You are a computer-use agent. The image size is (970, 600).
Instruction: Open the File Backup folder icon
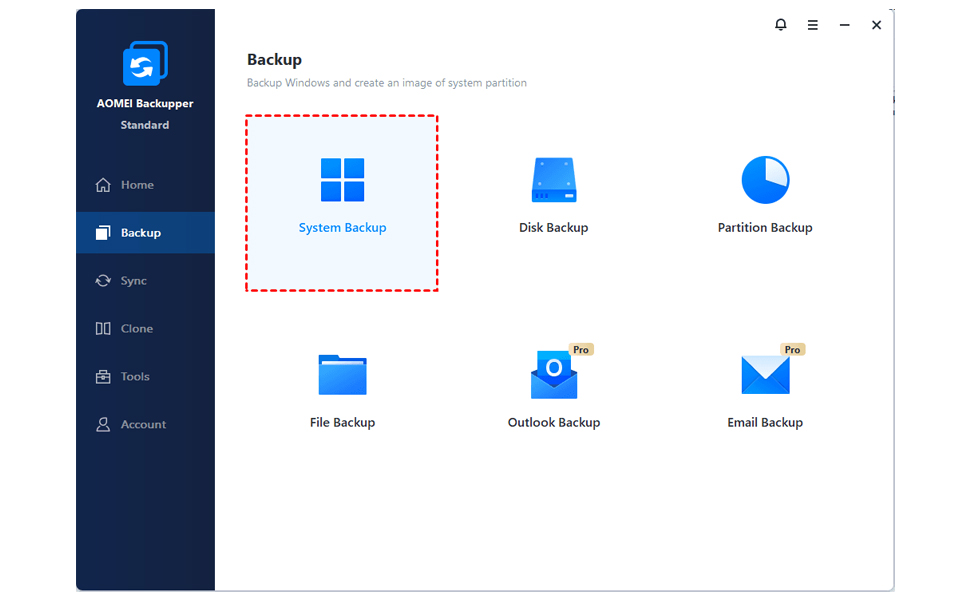click(x=342, y=374)
